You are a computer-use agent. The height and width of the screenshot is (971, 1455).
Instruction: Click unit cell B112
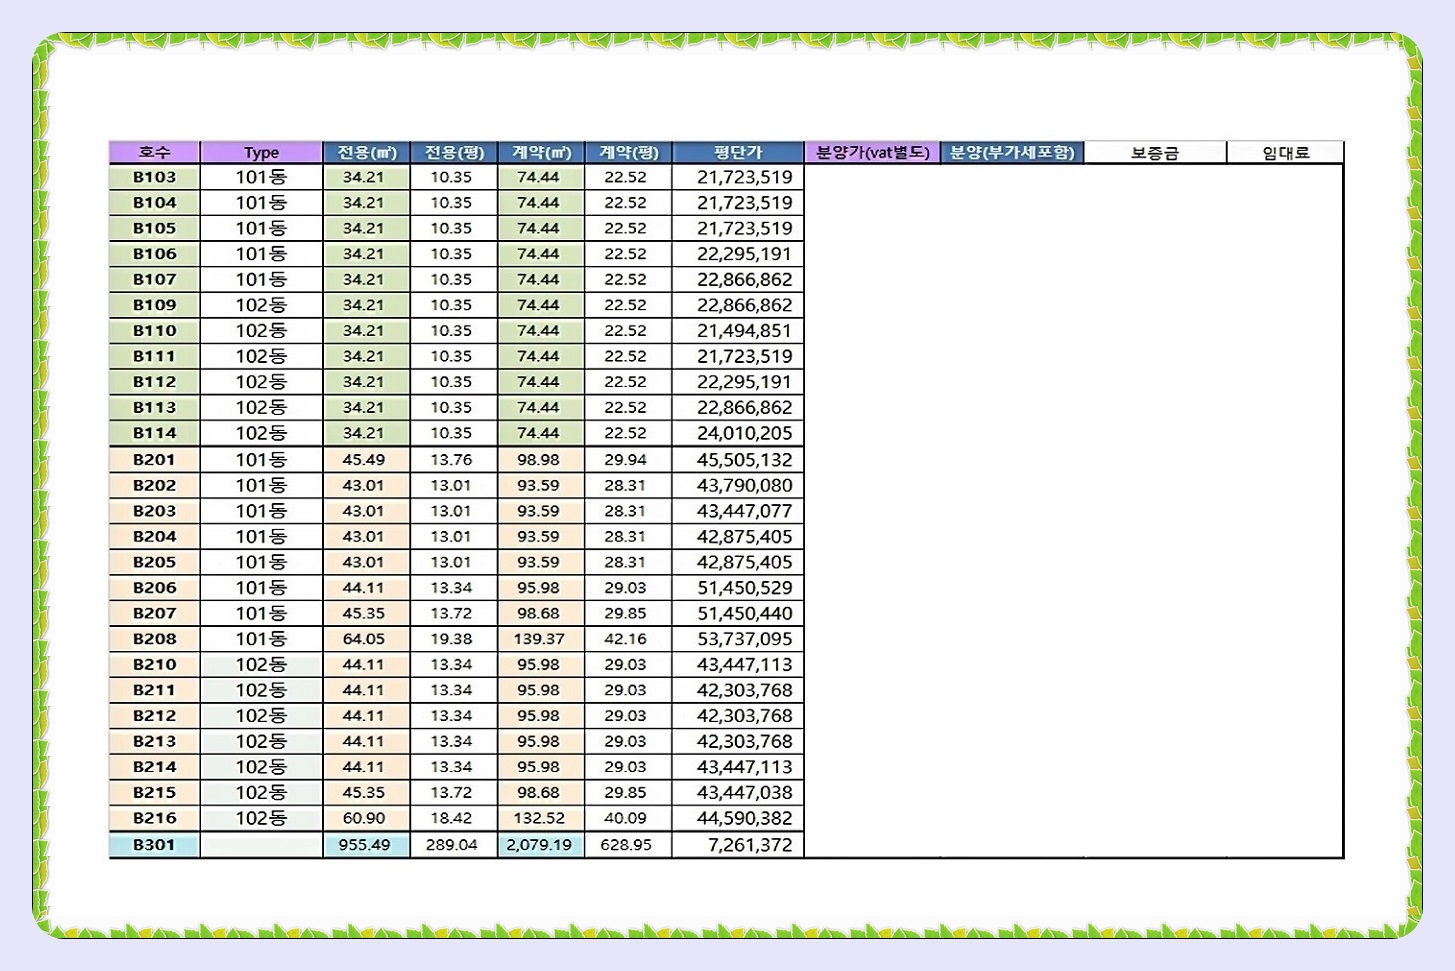tap(154, 382)
